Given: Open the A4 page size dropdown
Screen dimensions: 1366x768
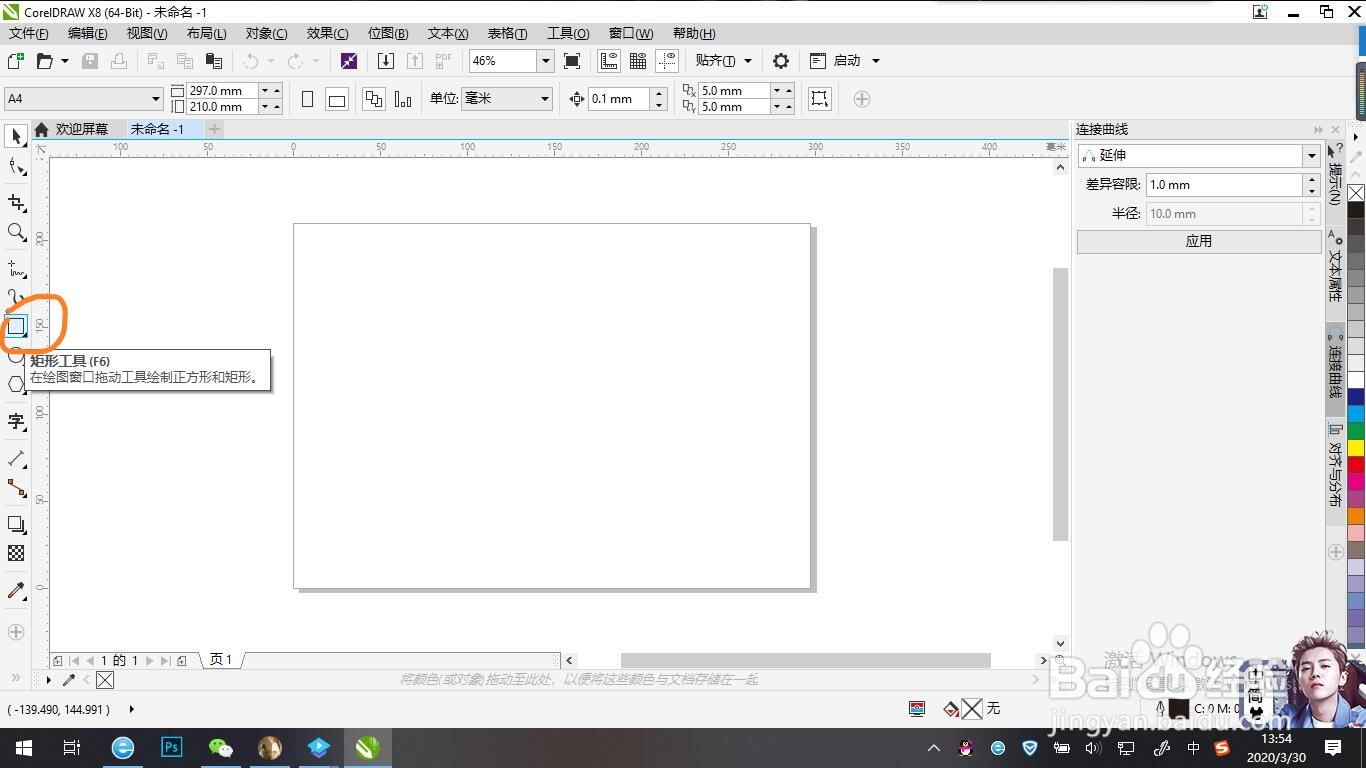Looking at the screenshot, I should point(156,99).
